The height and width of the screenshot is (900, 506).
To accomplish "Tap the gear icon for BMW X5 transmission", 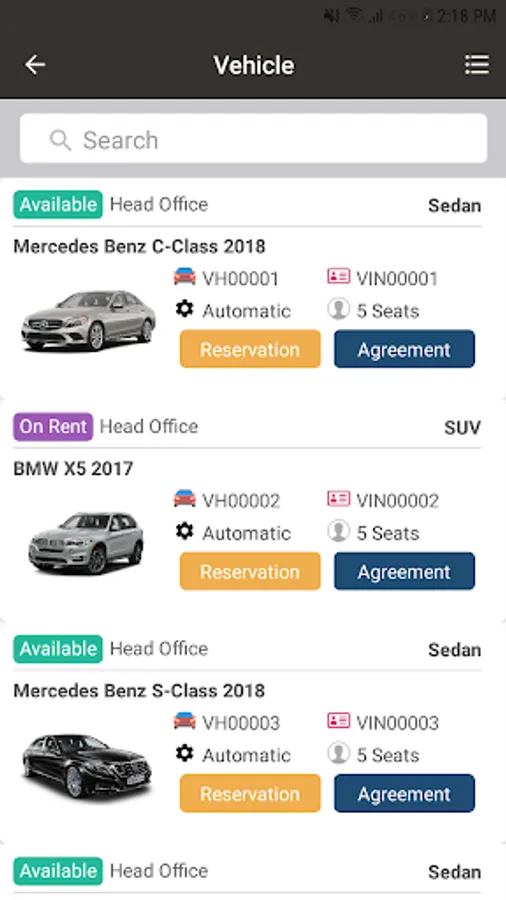I will 185,532.
